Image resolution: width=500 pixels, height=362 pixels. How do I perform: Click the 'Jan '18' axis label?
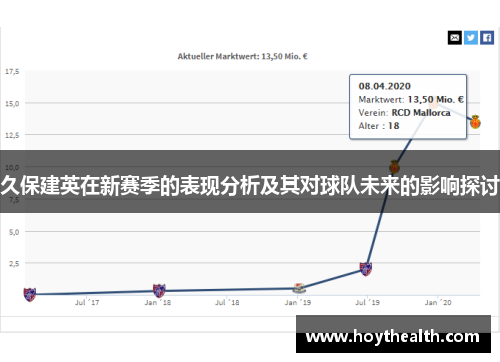point(158,303)
